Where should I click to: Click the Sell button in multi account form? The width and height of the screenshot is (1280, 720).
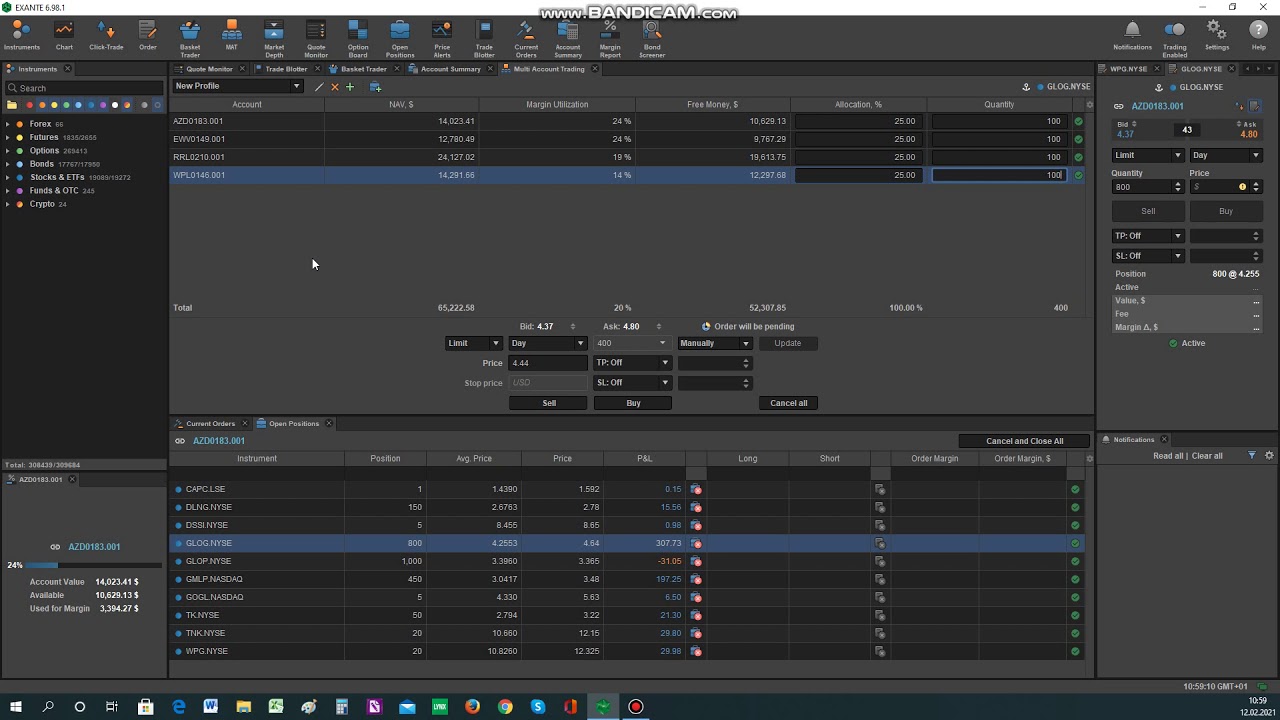point(549,403)
